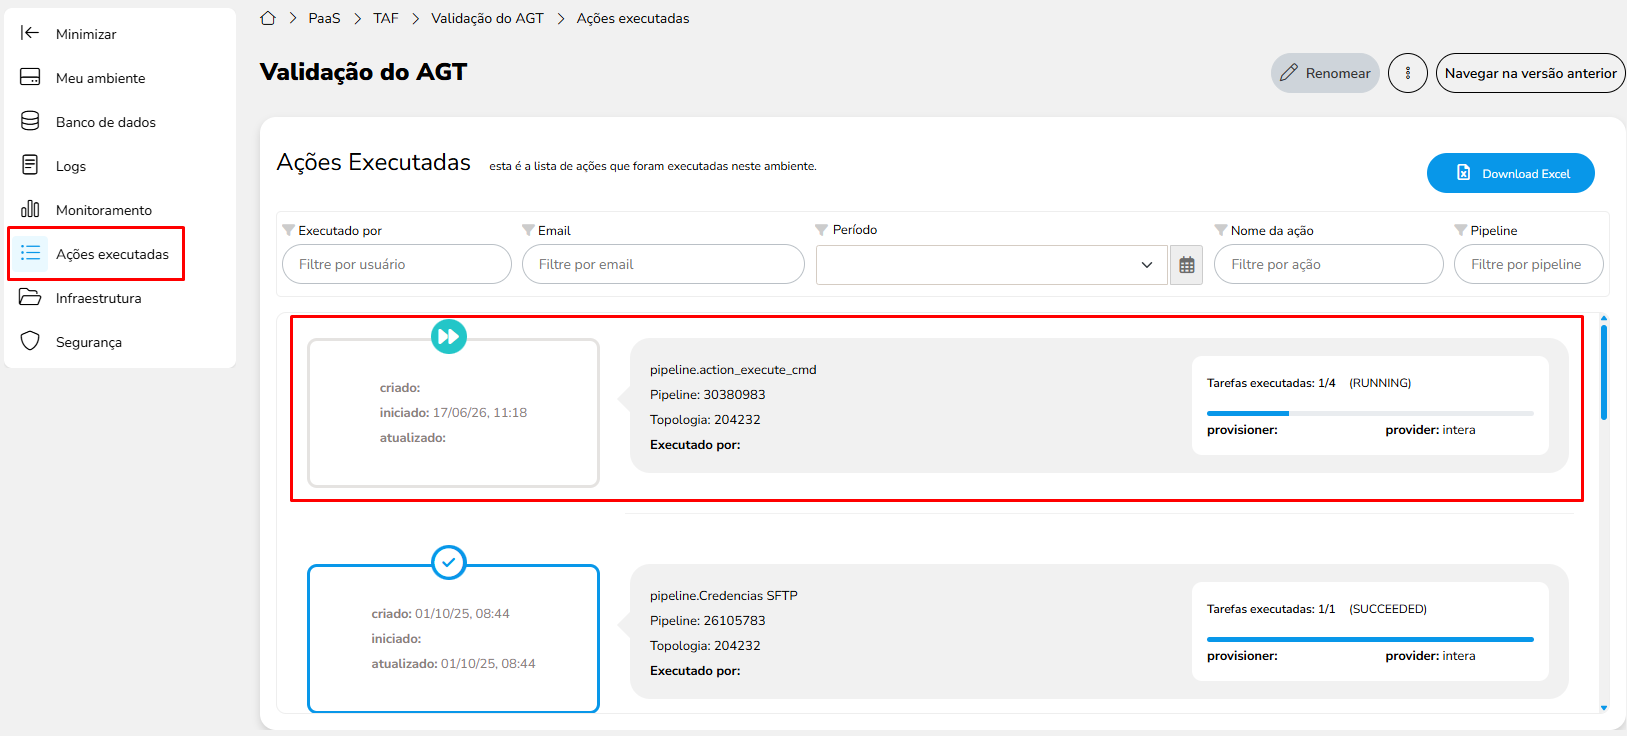Select text 'Pipeline: 26105783'

click(708, 621)
